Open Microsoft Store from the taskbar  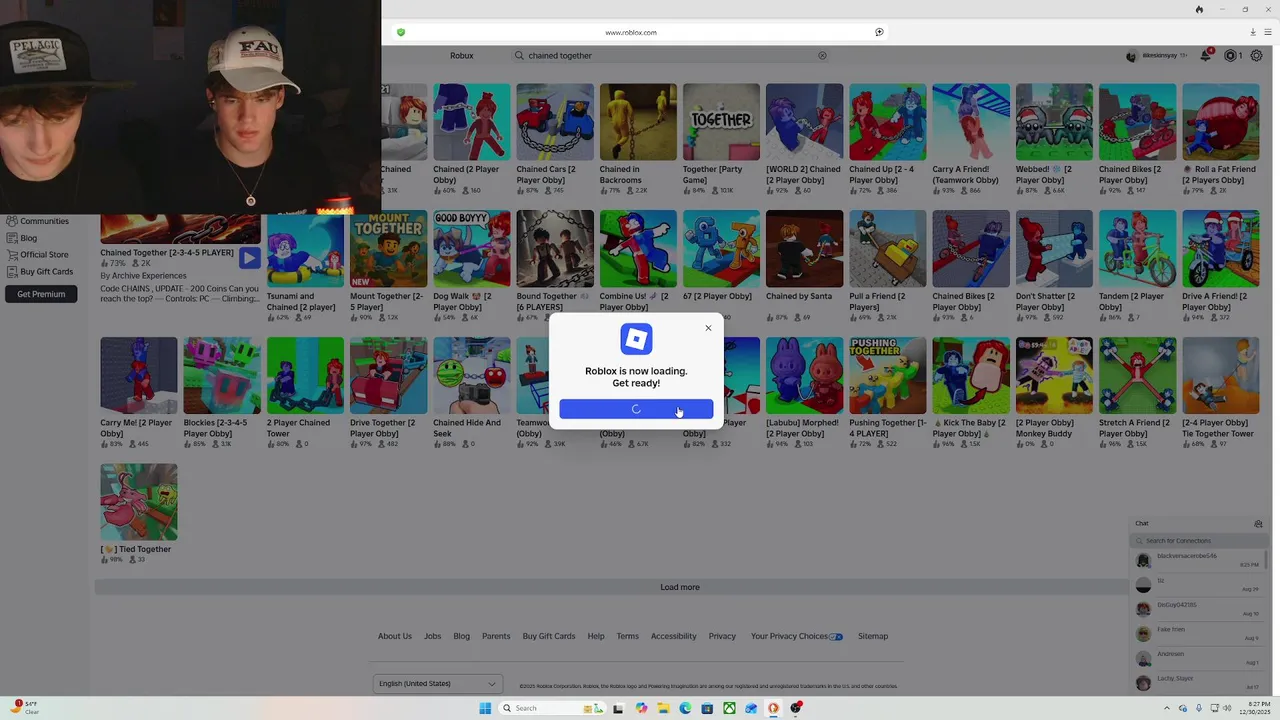coord(707,708)
